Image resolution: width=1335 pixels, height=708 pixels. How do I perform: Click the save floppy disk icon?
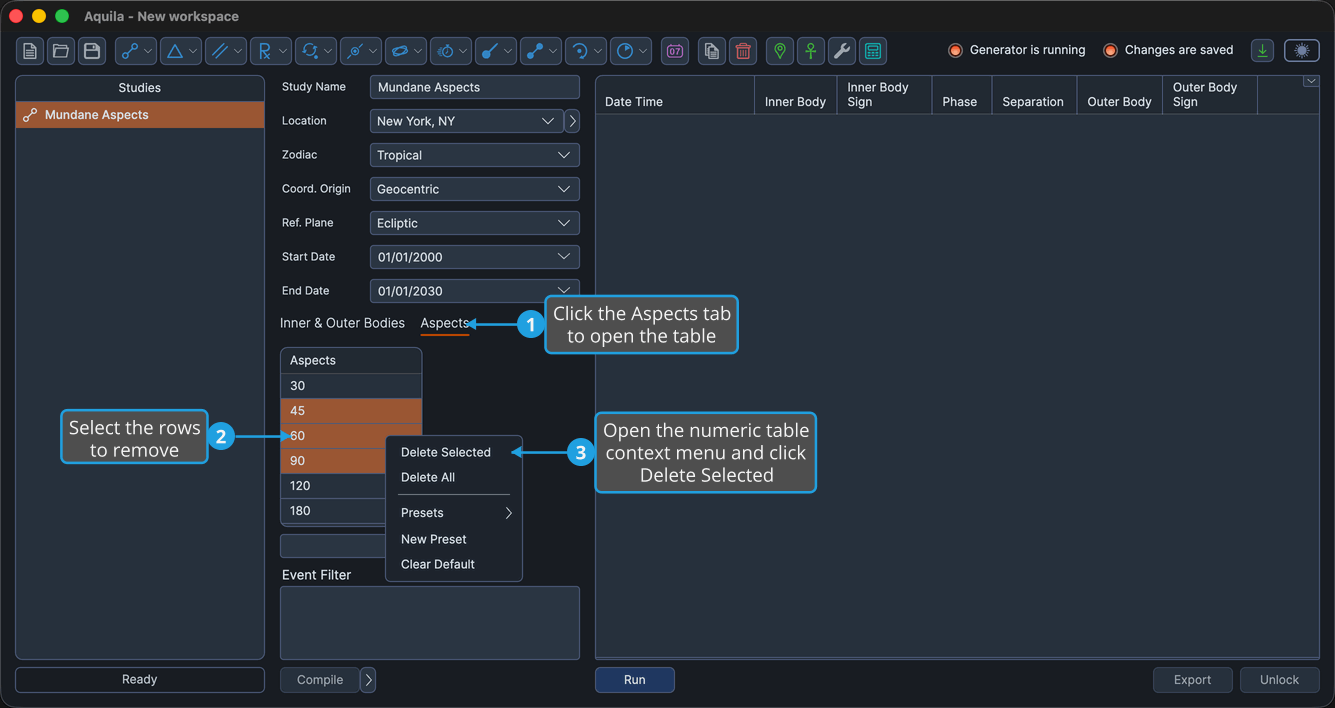point(92,51)
